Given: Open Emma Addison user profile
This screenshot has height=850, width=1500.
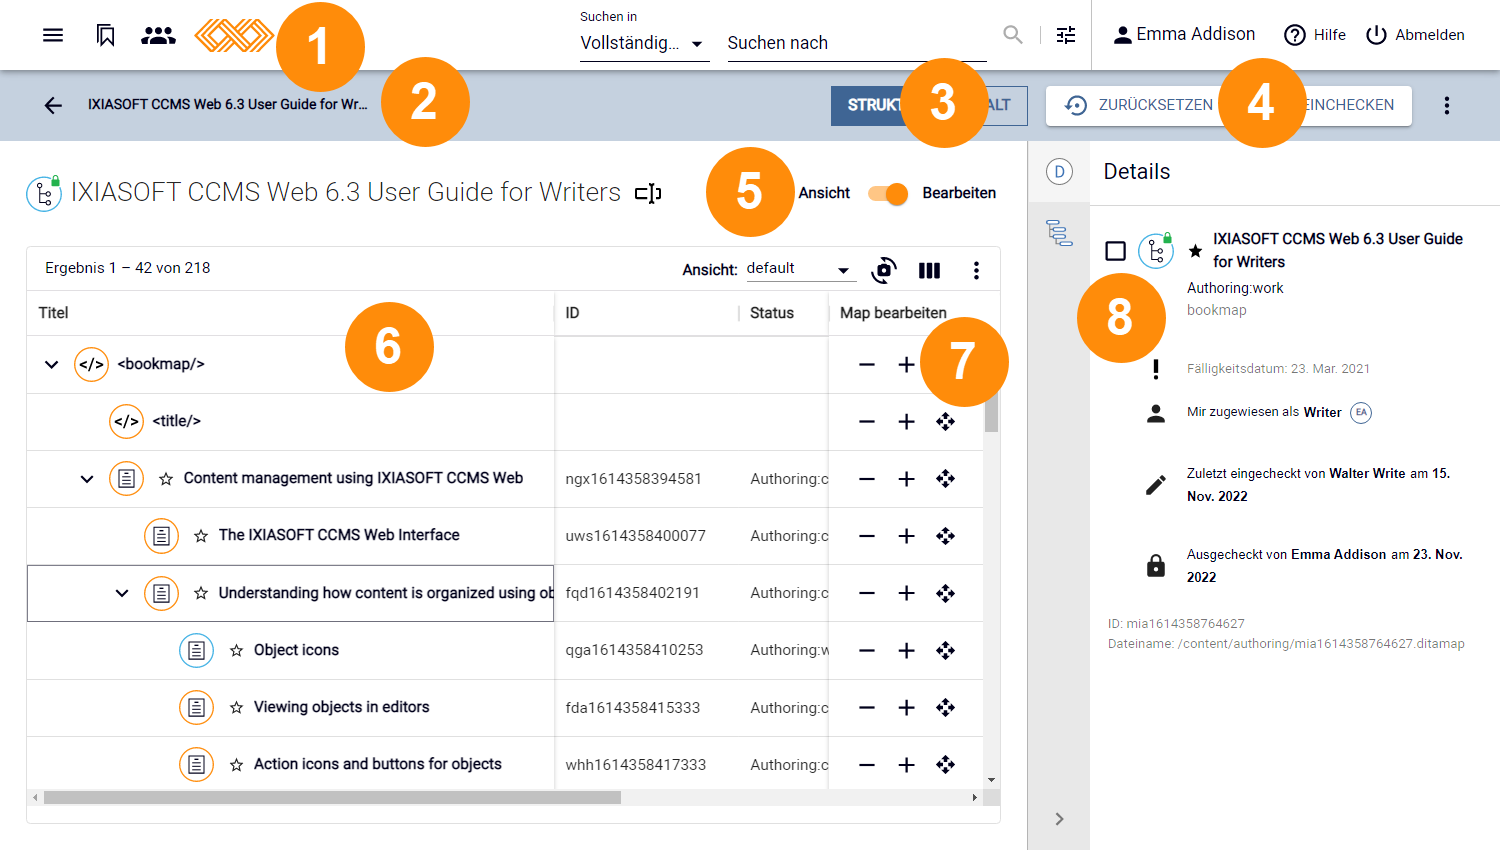Looking at the screenshot, I should coord(1184,35).
